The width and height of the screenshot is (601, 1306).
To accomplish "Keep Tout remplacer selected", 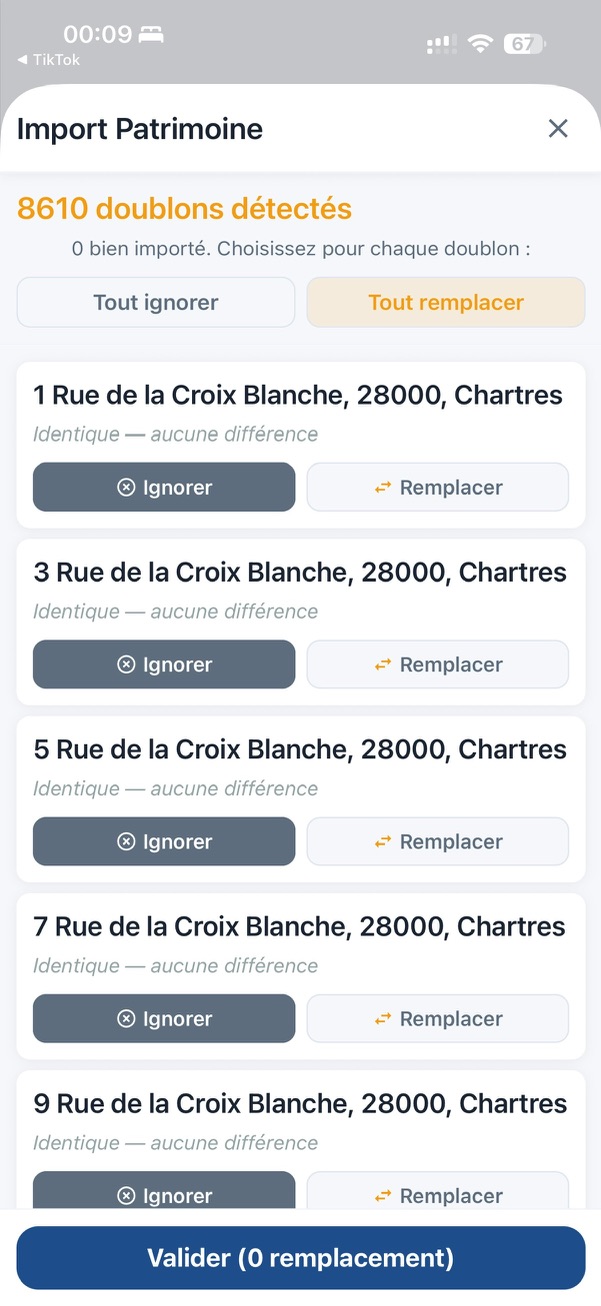I will (x=445, y=301).
